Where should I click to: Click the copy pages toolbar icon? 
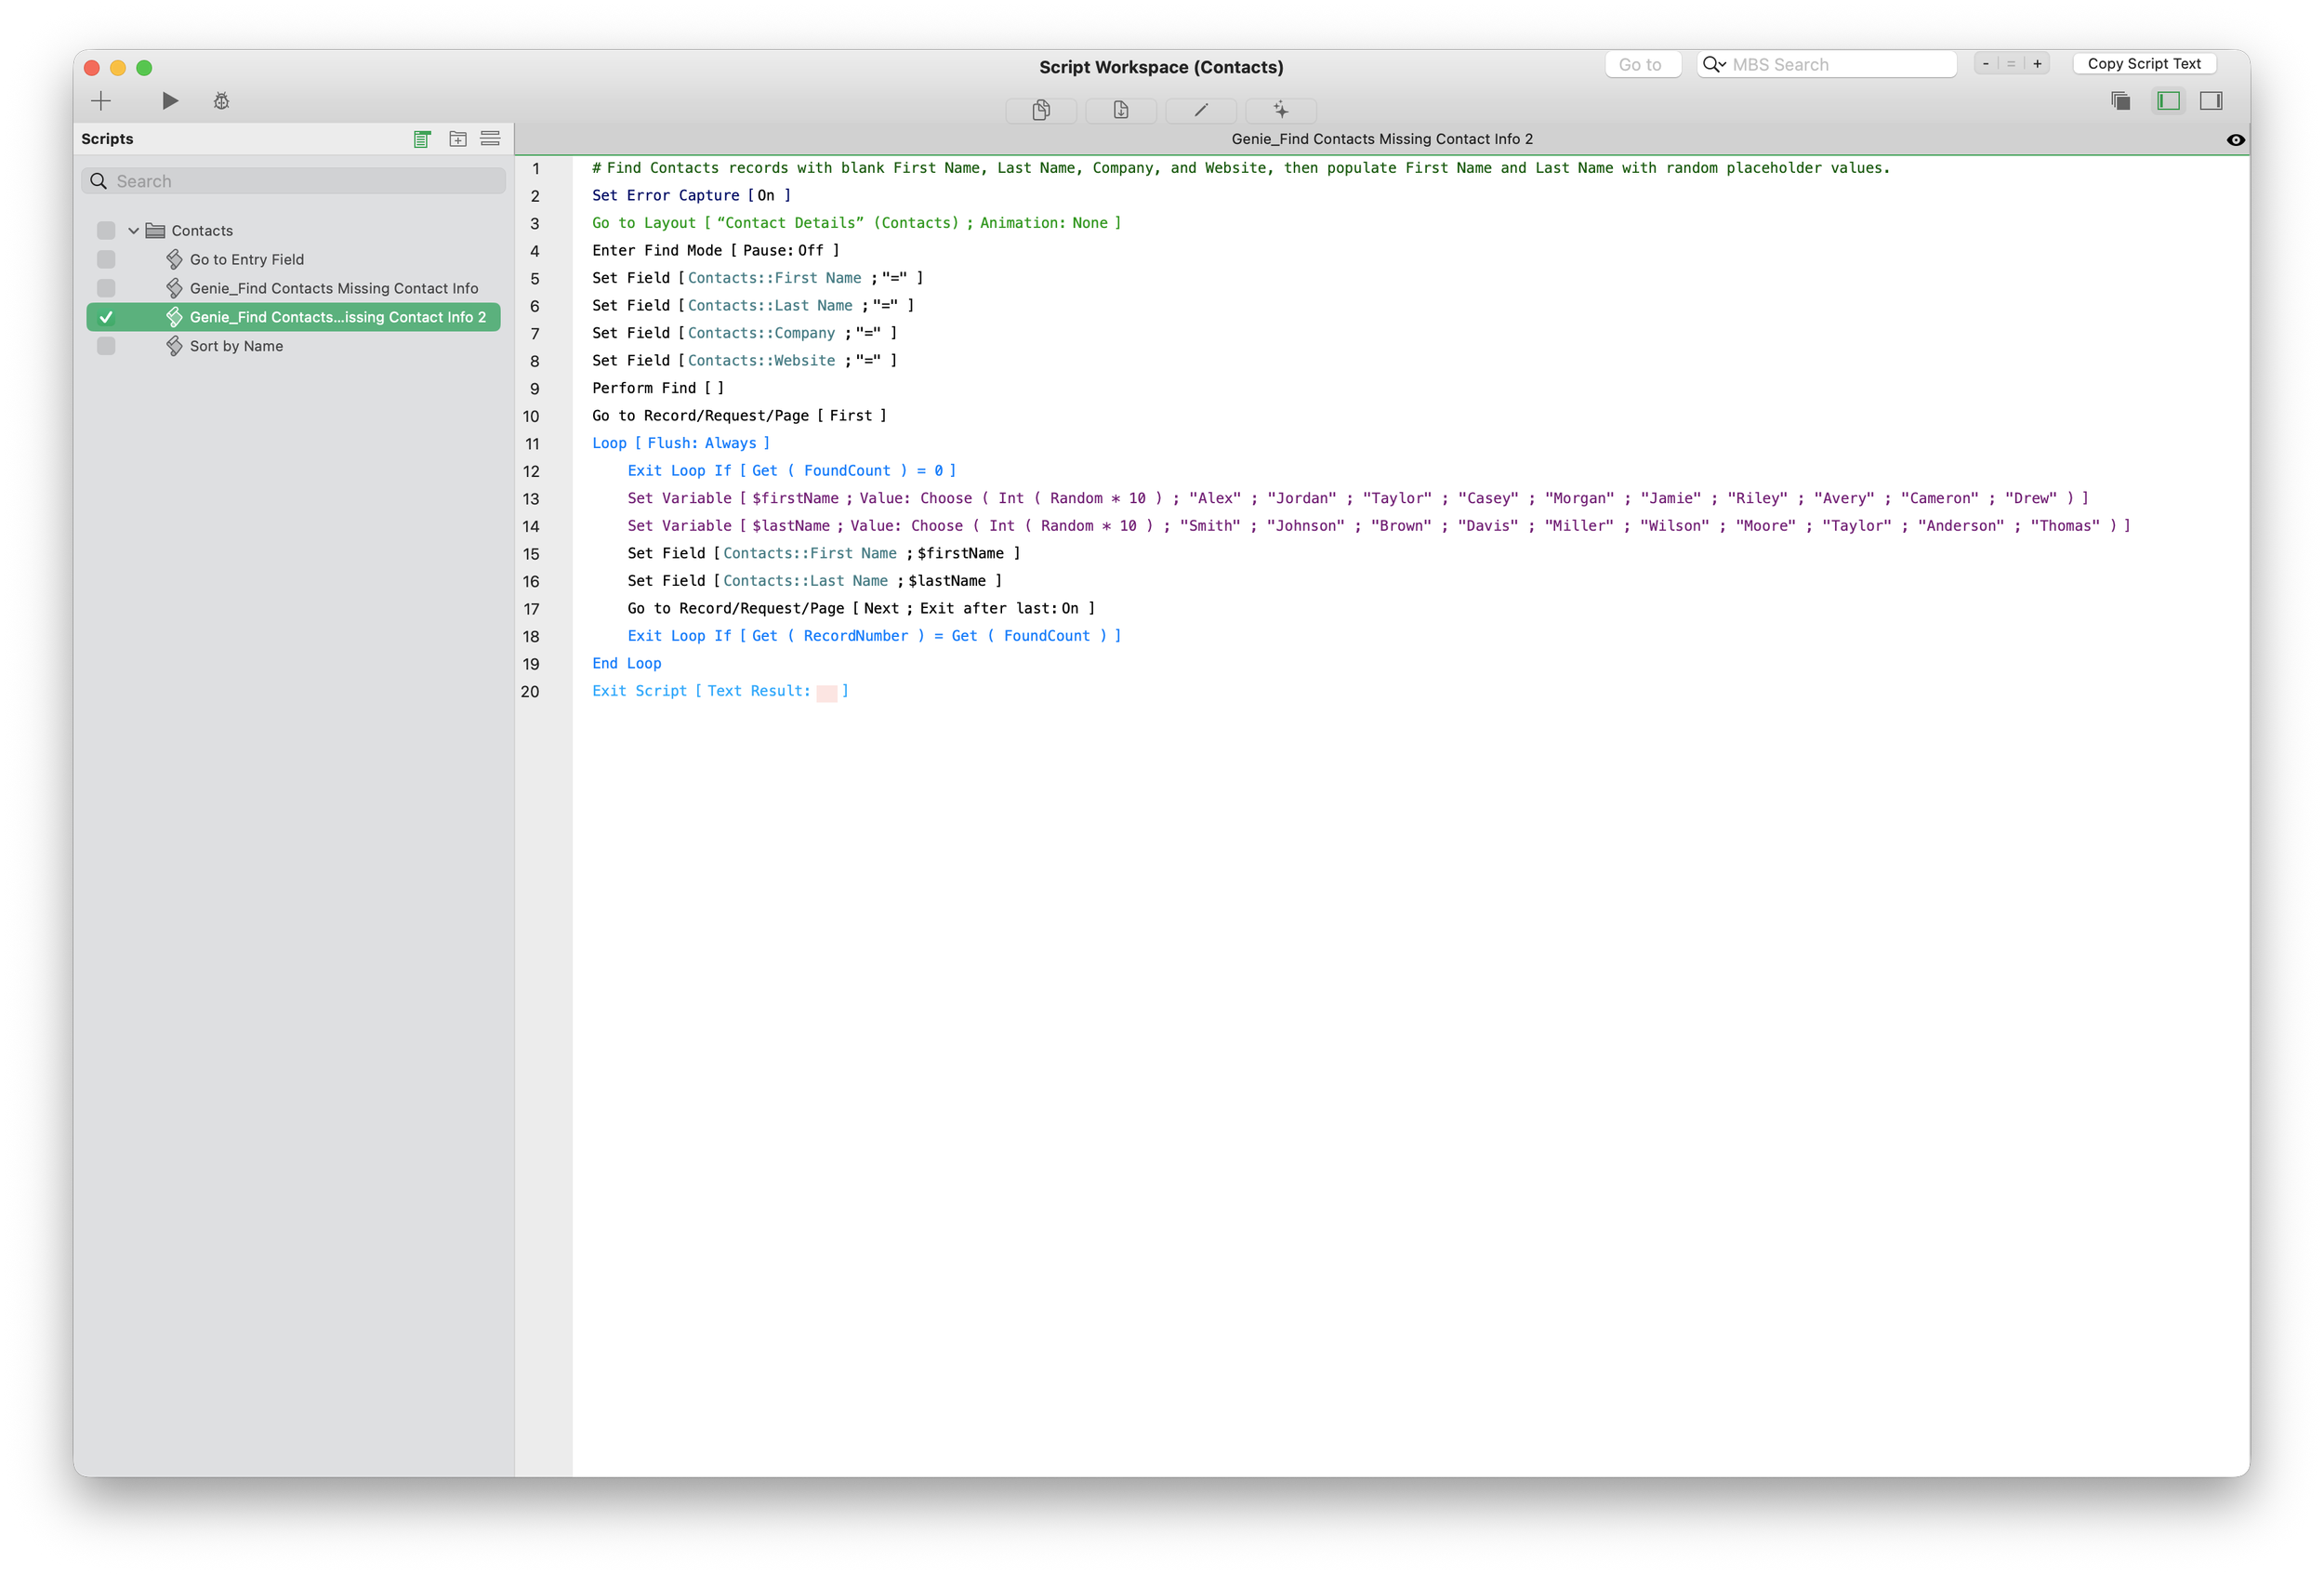pos(1041,110)
